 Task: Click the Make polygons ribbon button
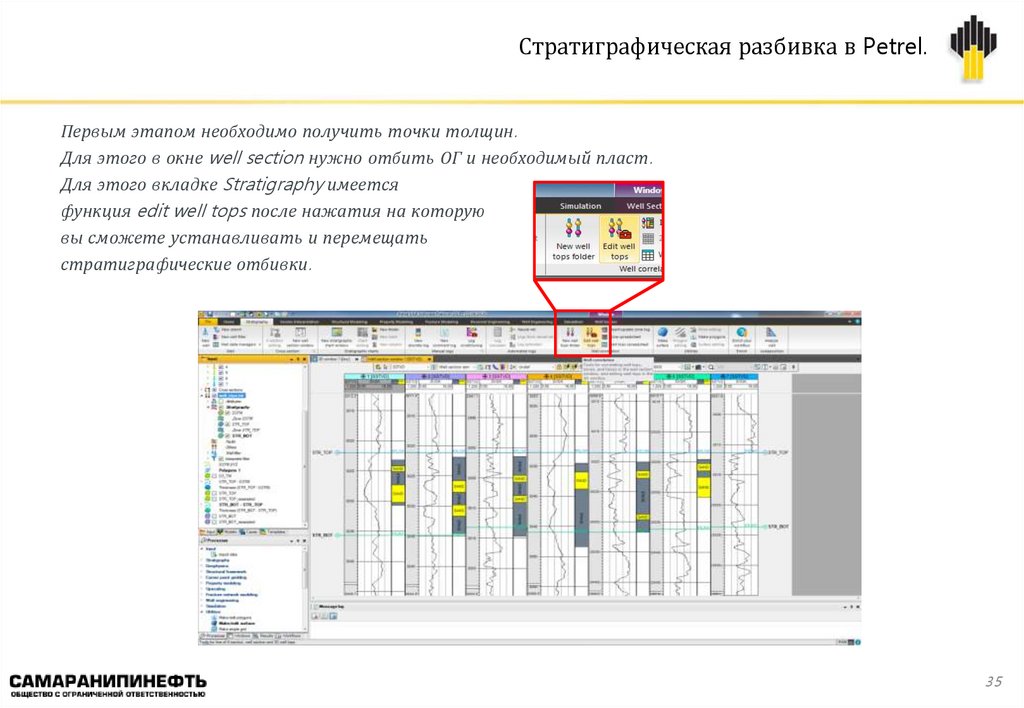click(708, 337)
